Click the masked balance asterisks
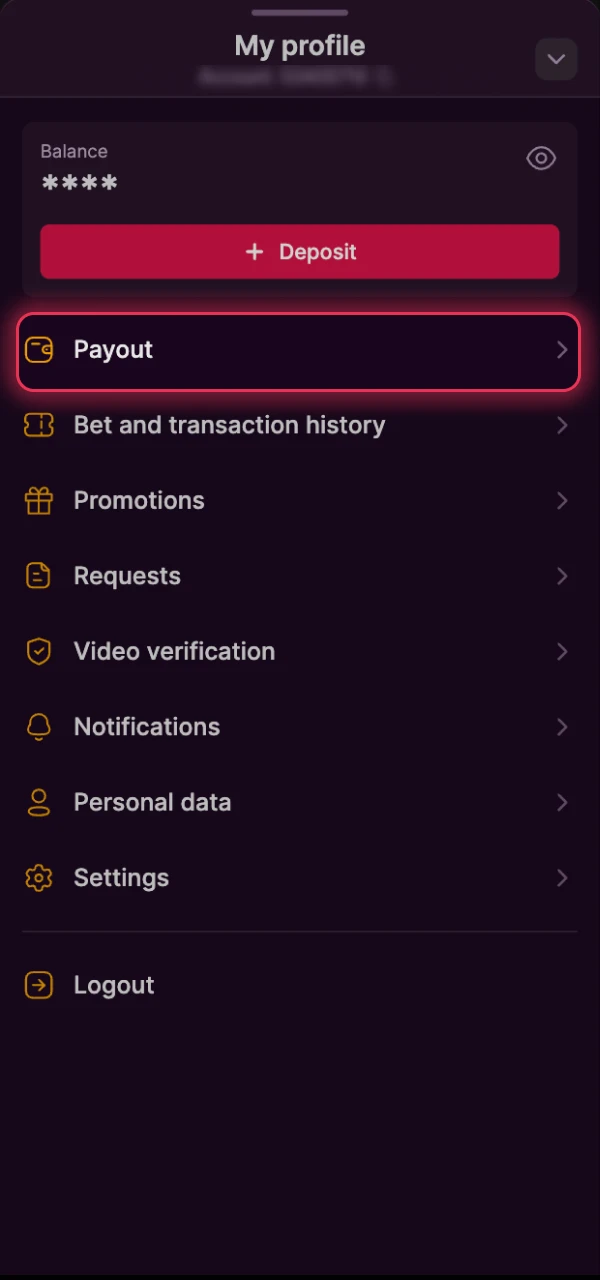The width and height of the screenshot is (600, 1280). click(79, 182)
